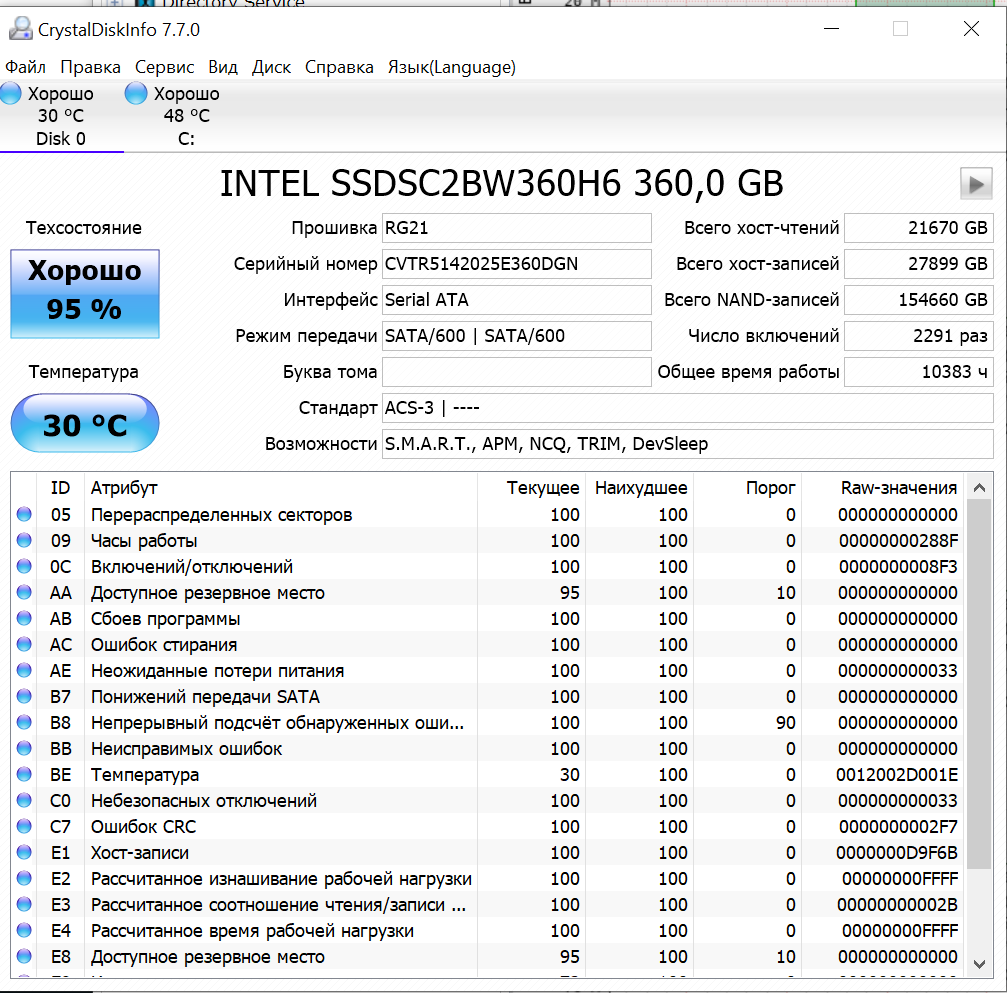Image resolution: width=1007 pixels, height=993 pixels.
Task: Click total host writes value 27899 GB
Action: coord(918,264)
